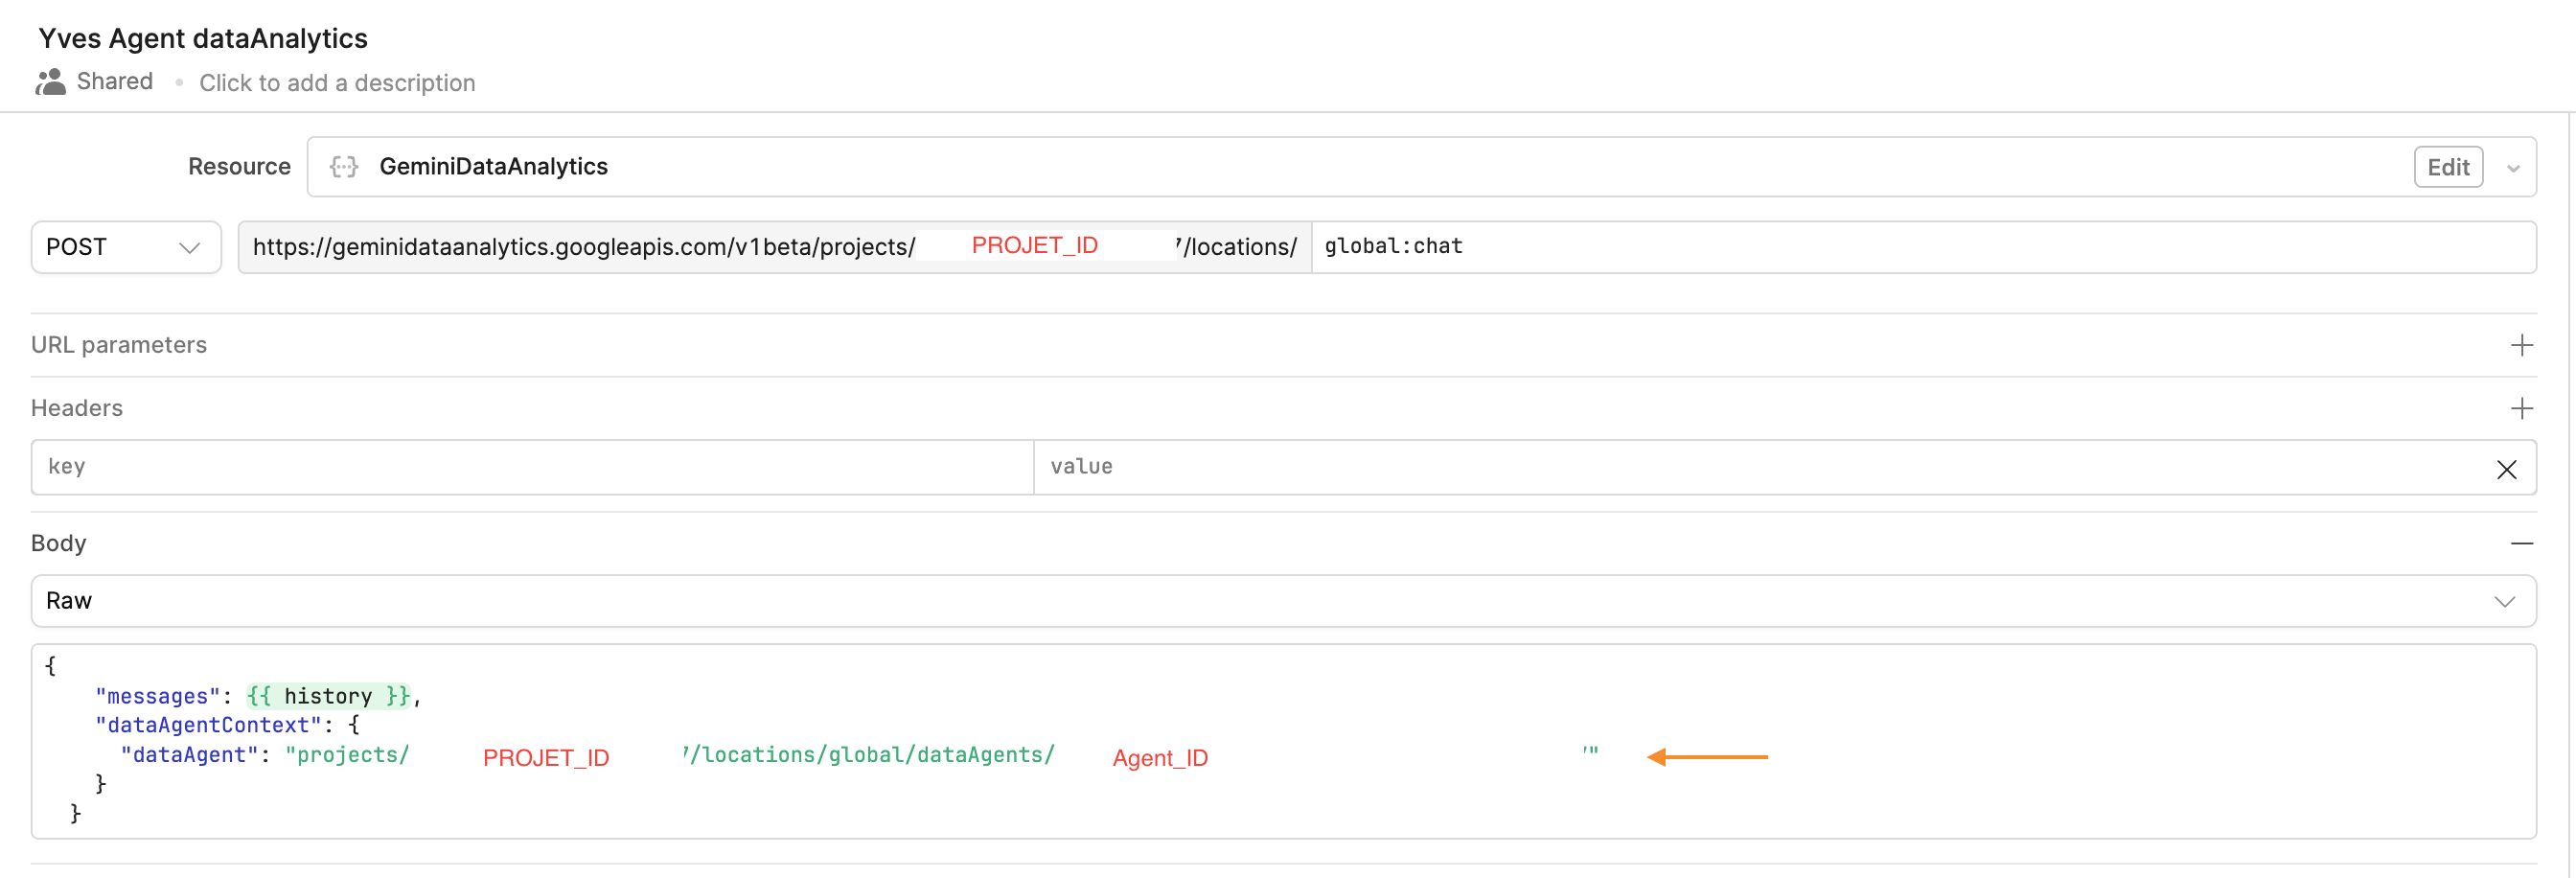
Task: Click the URL parameters section label
Action: (119, 345)
